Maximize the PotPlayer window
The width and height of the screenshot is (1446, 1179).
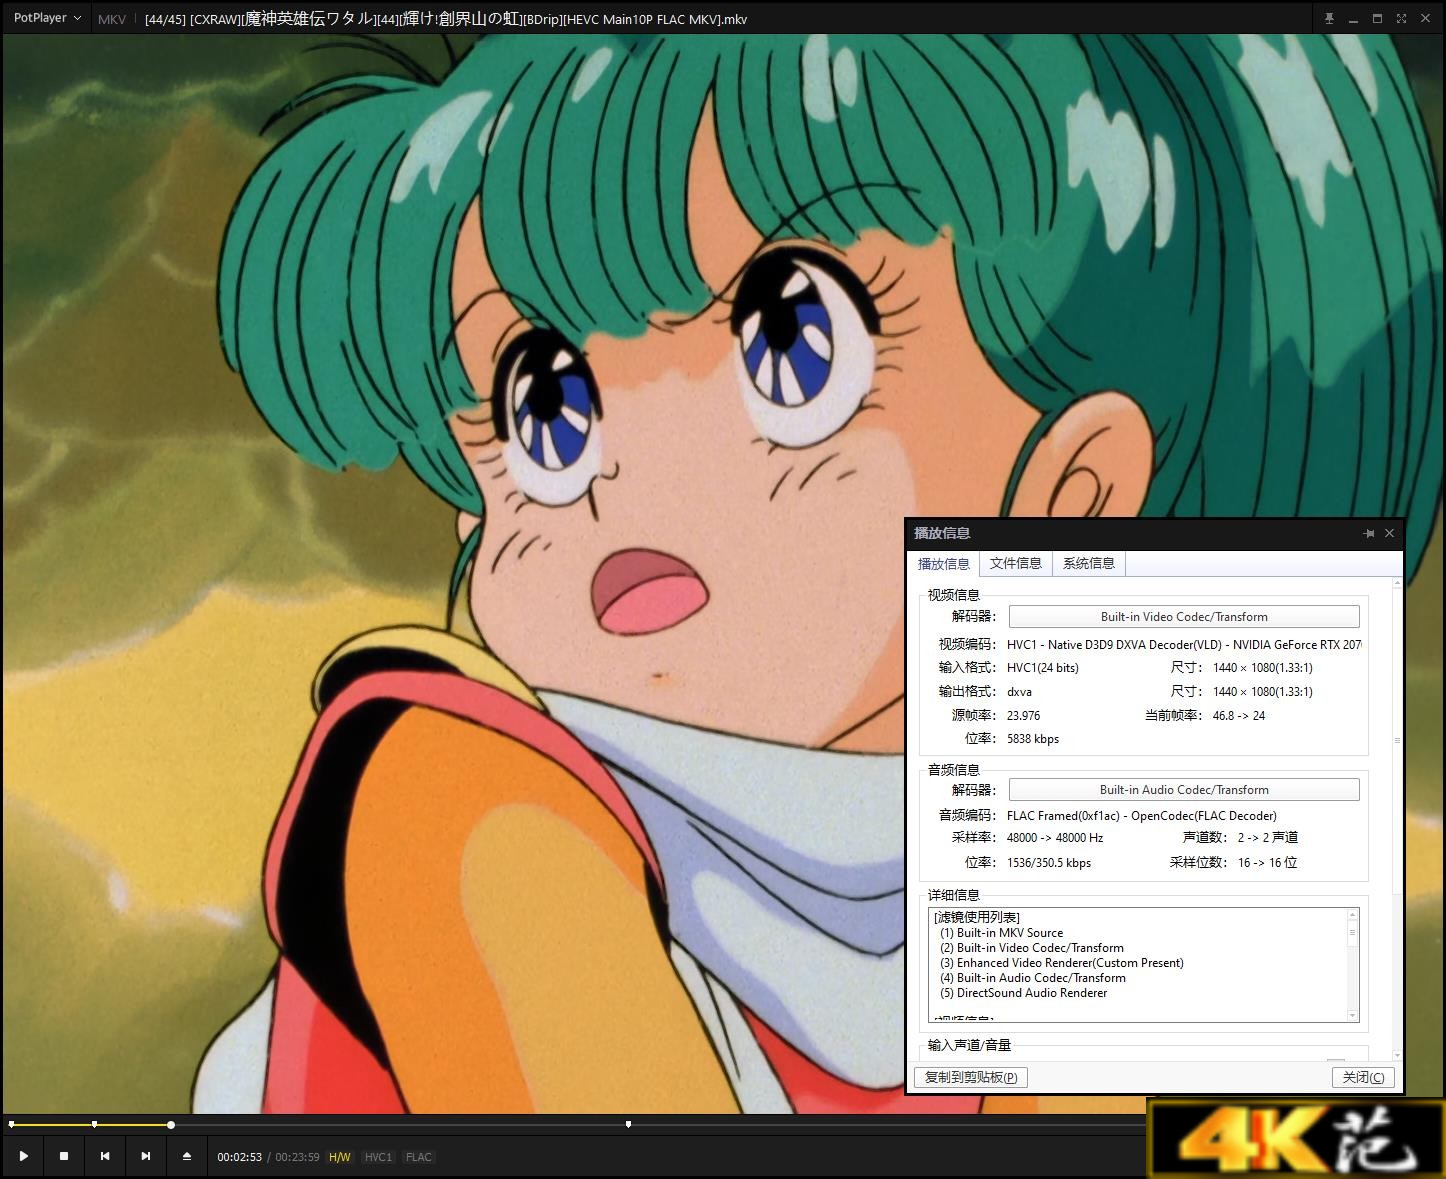pyautogui.click(x=1377, y=18)
